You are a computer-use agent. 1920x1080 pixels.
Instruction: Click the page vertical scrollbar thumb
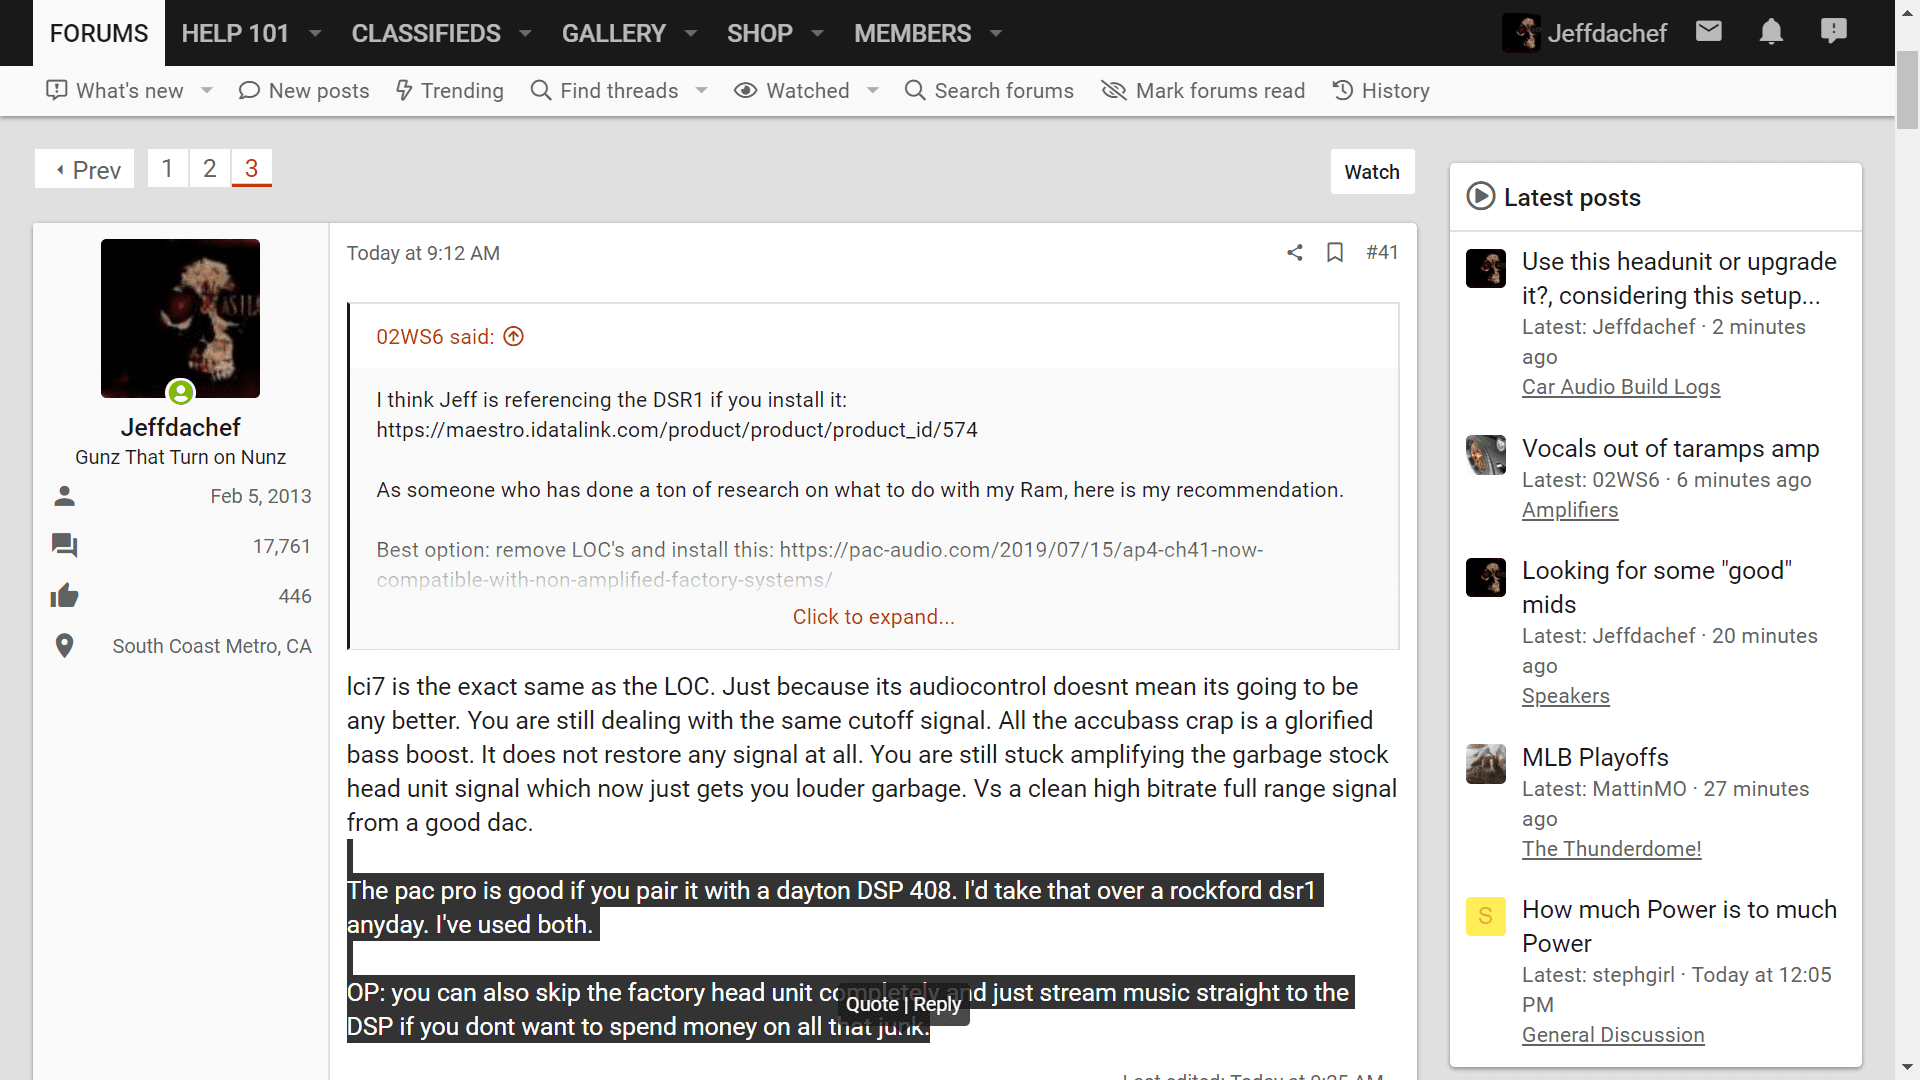click(x=1907, y=88)
